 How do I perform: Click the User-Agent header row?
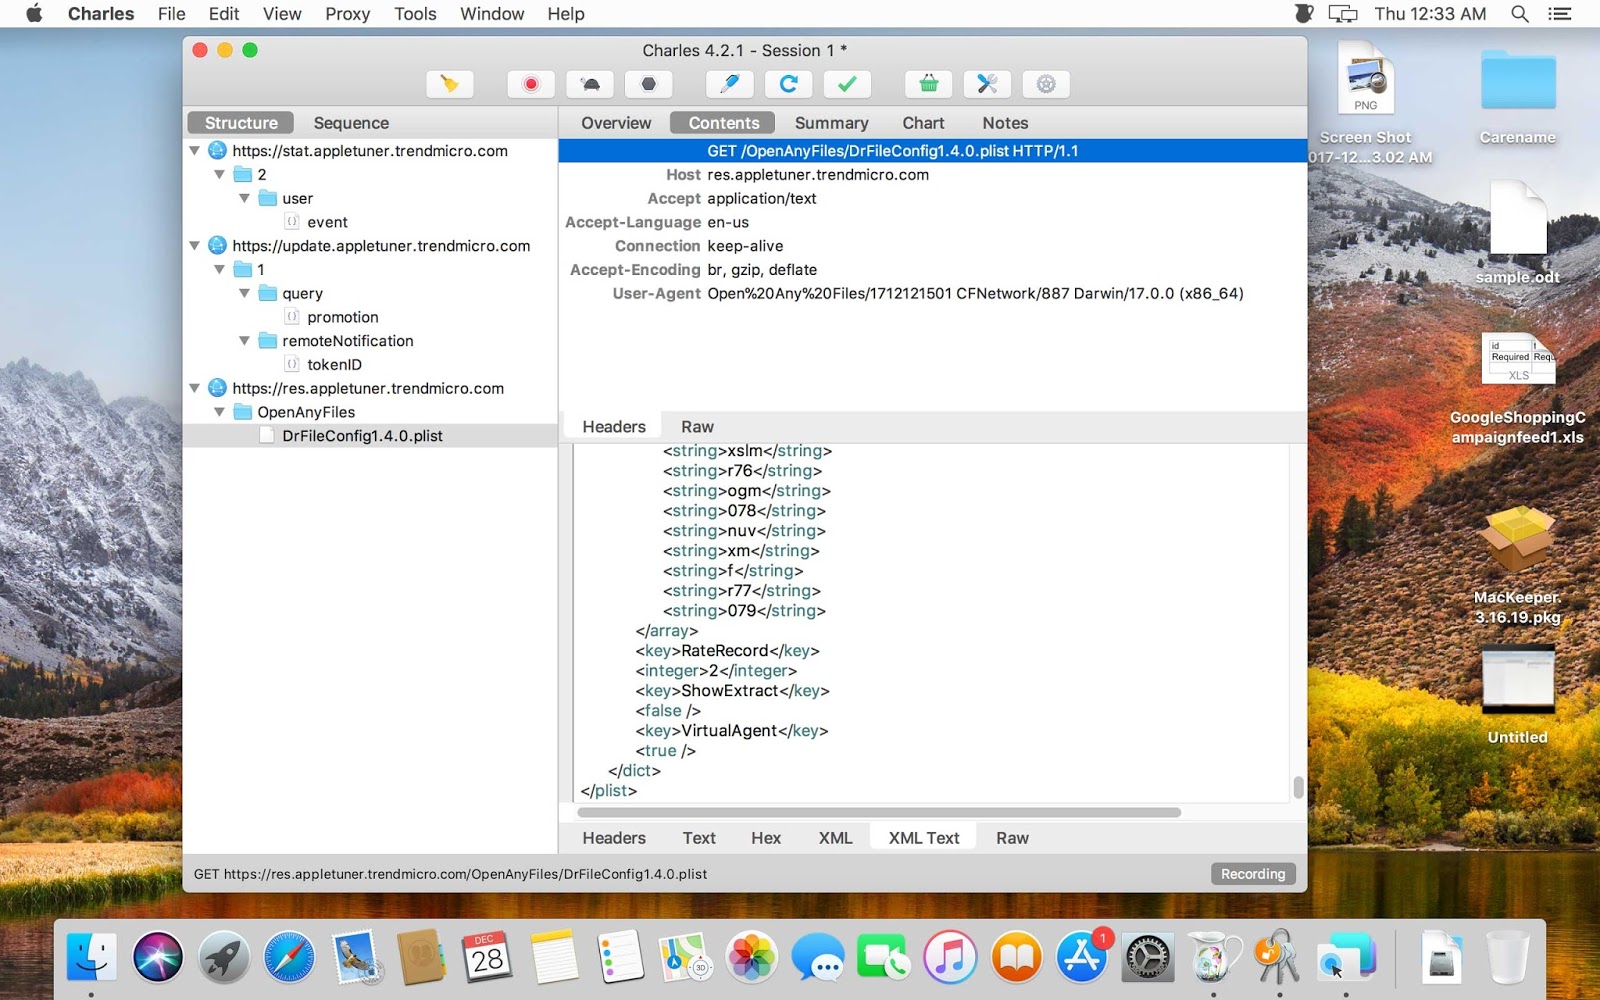932,294
